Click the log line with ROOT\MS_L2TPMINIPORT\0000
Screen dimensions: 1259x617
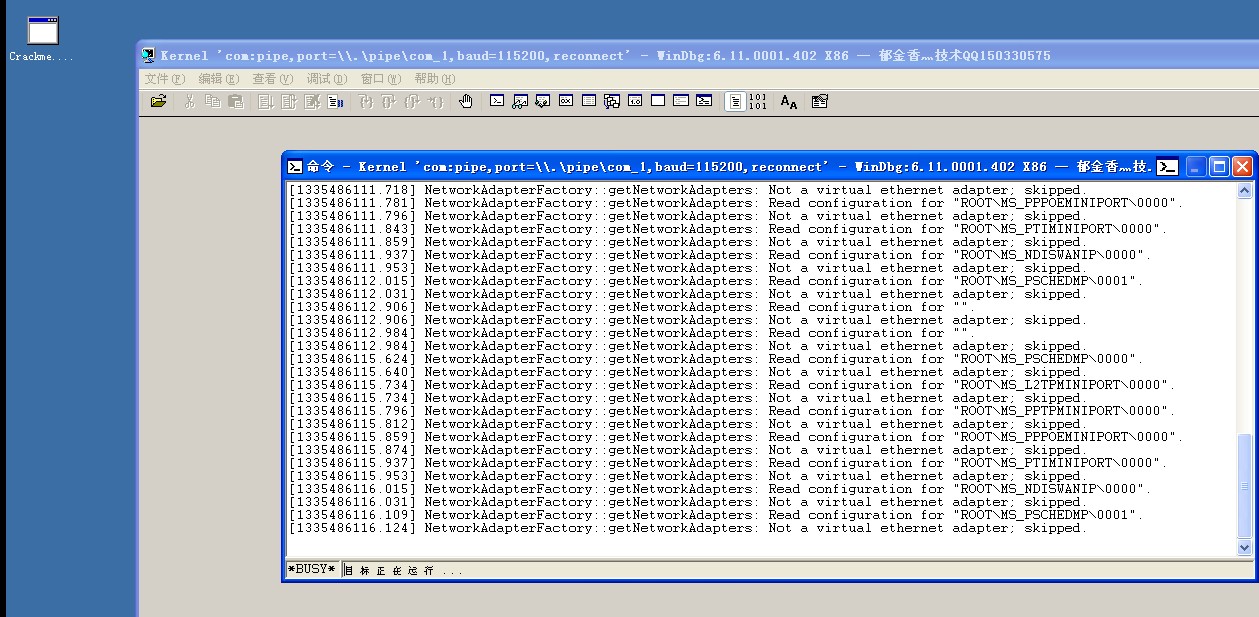[x=733, y=385]
